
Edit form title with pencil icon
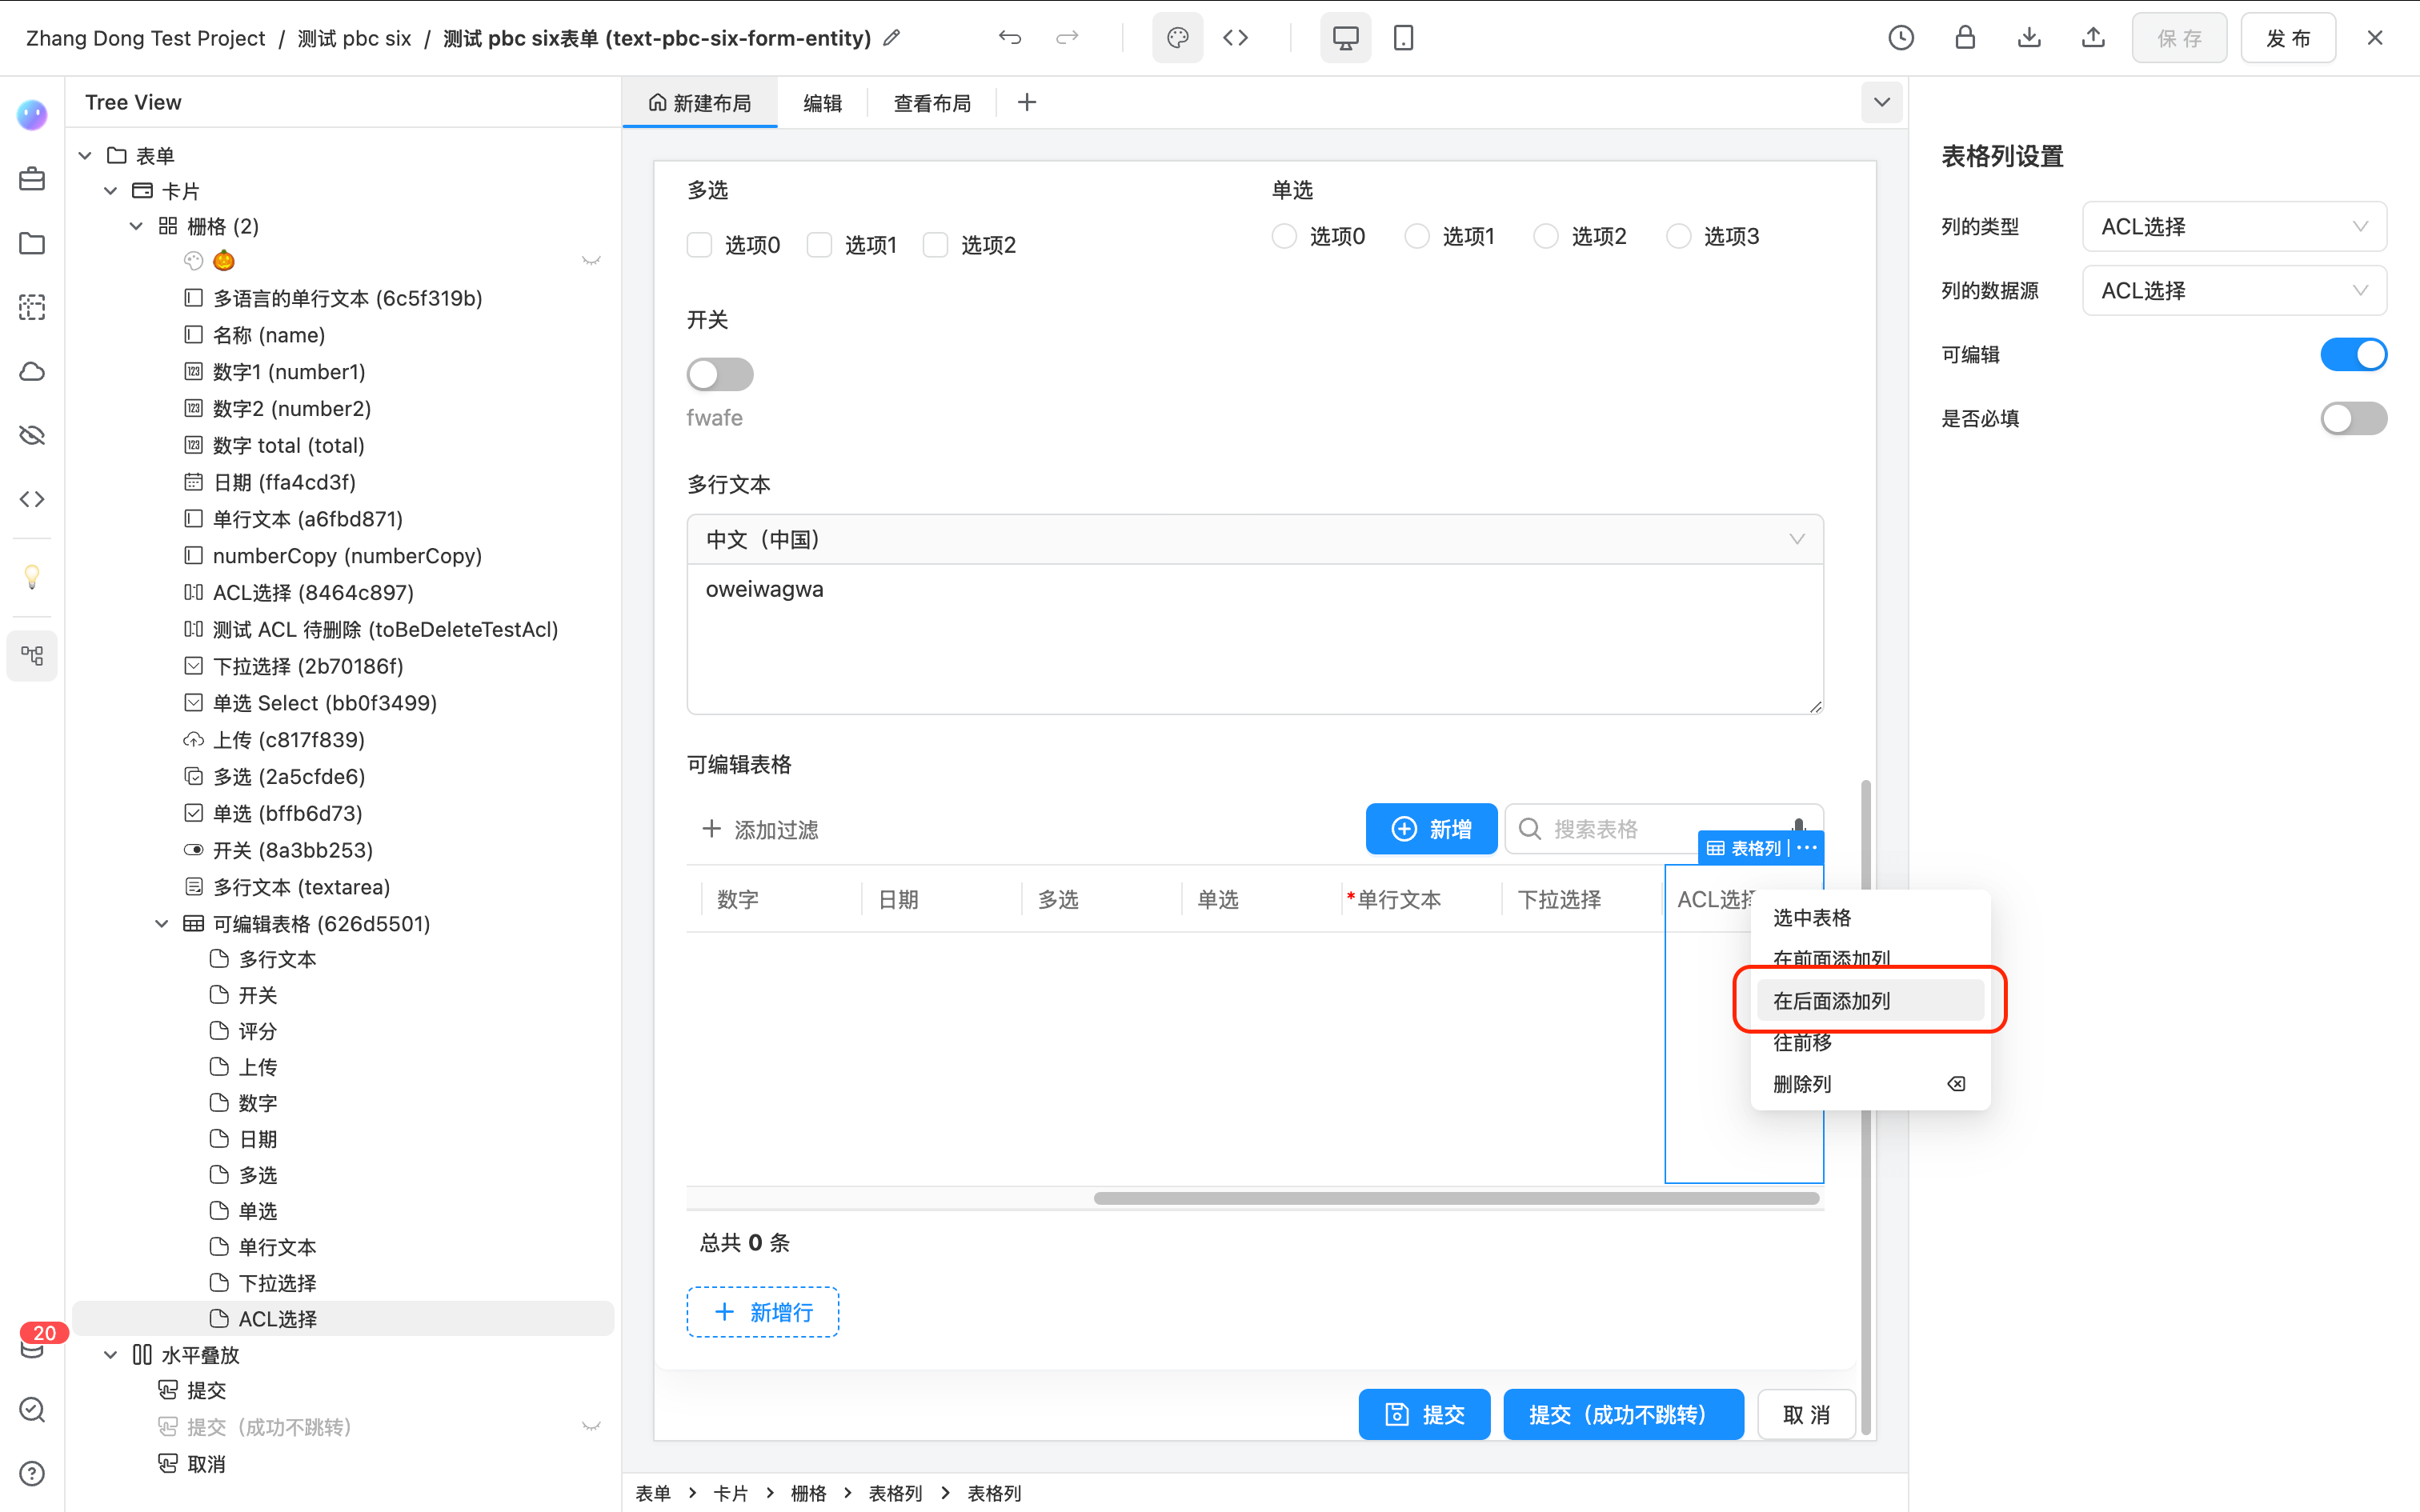(891, 38)
